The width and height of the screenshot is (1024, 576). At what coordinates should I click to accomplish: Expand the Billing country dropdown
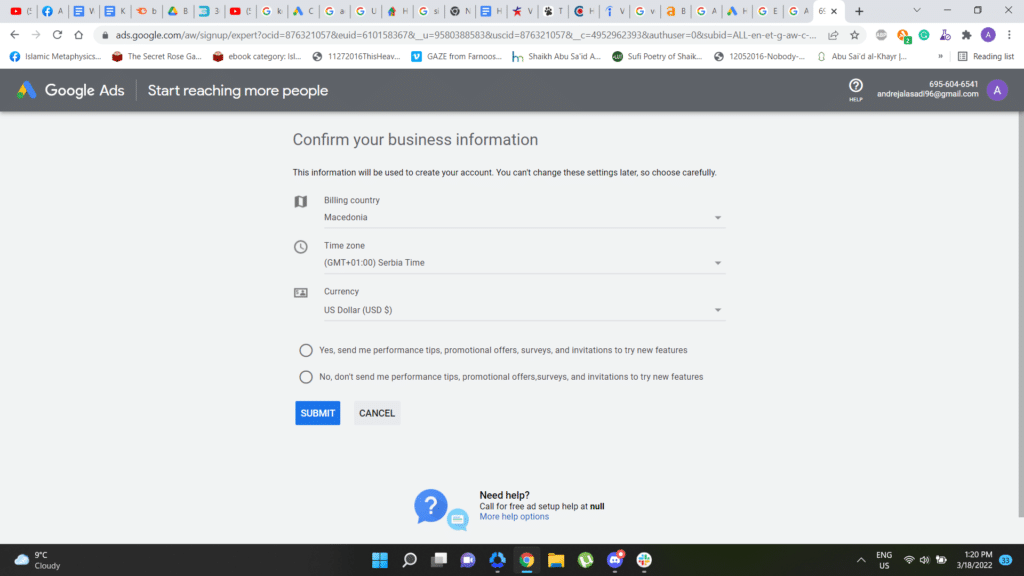pos(522,217)
